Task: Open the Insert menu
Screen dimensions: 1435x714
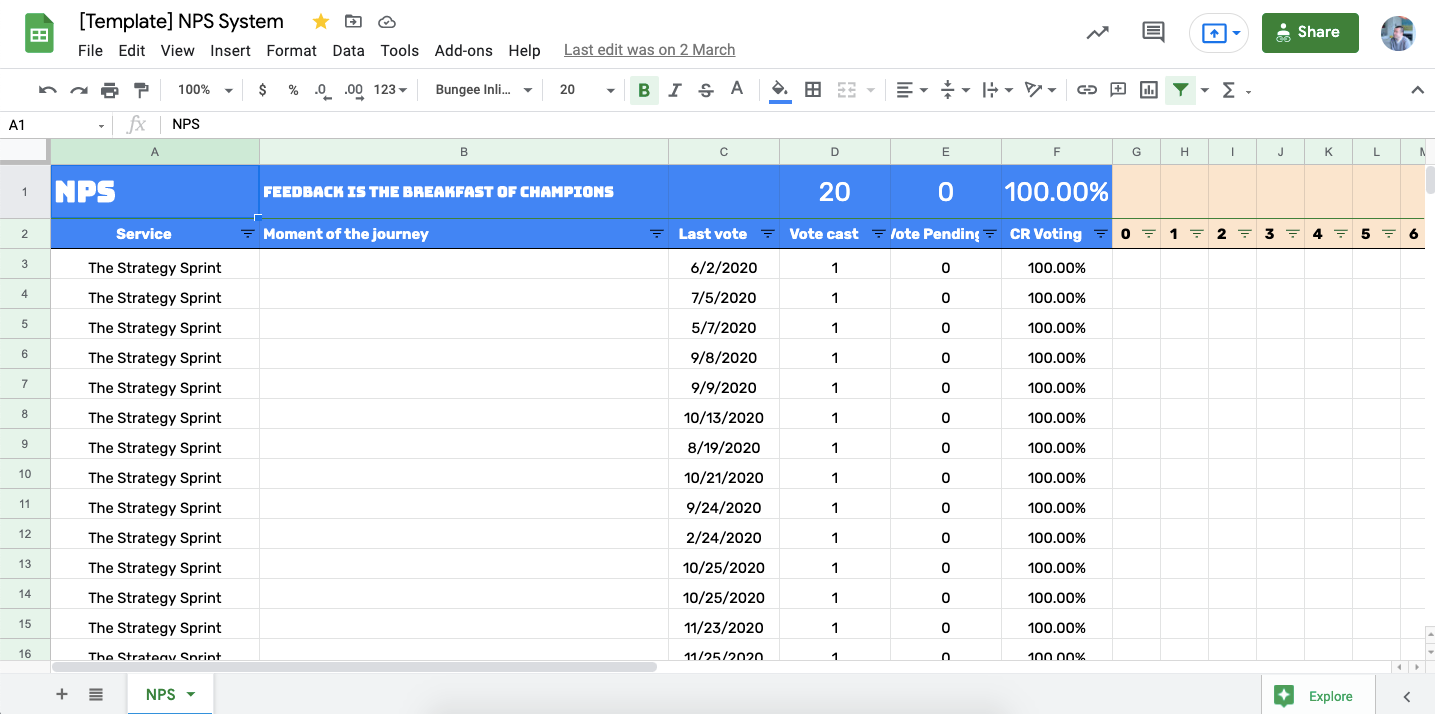Action: tap(230, 50)
